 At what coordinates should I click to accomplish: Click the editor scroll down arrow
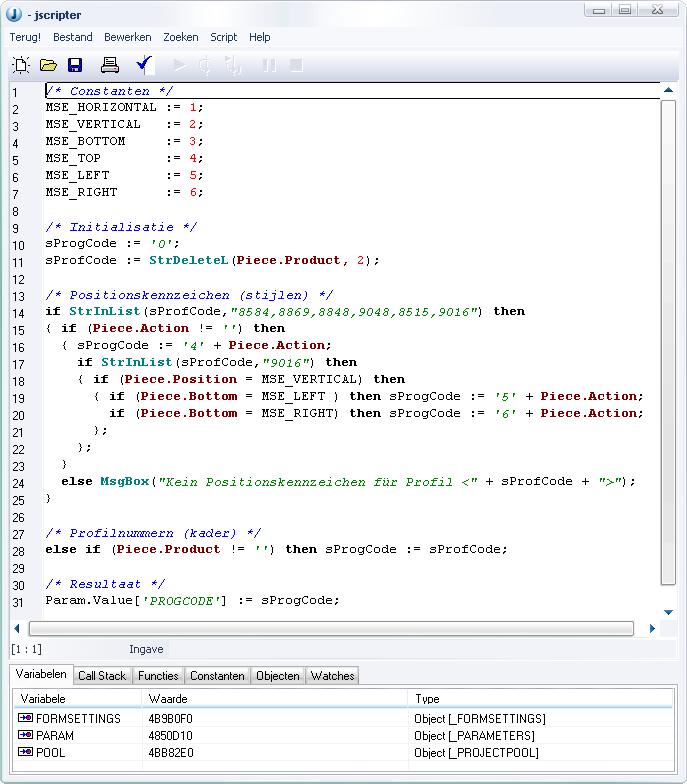click(x=668, y=612)
